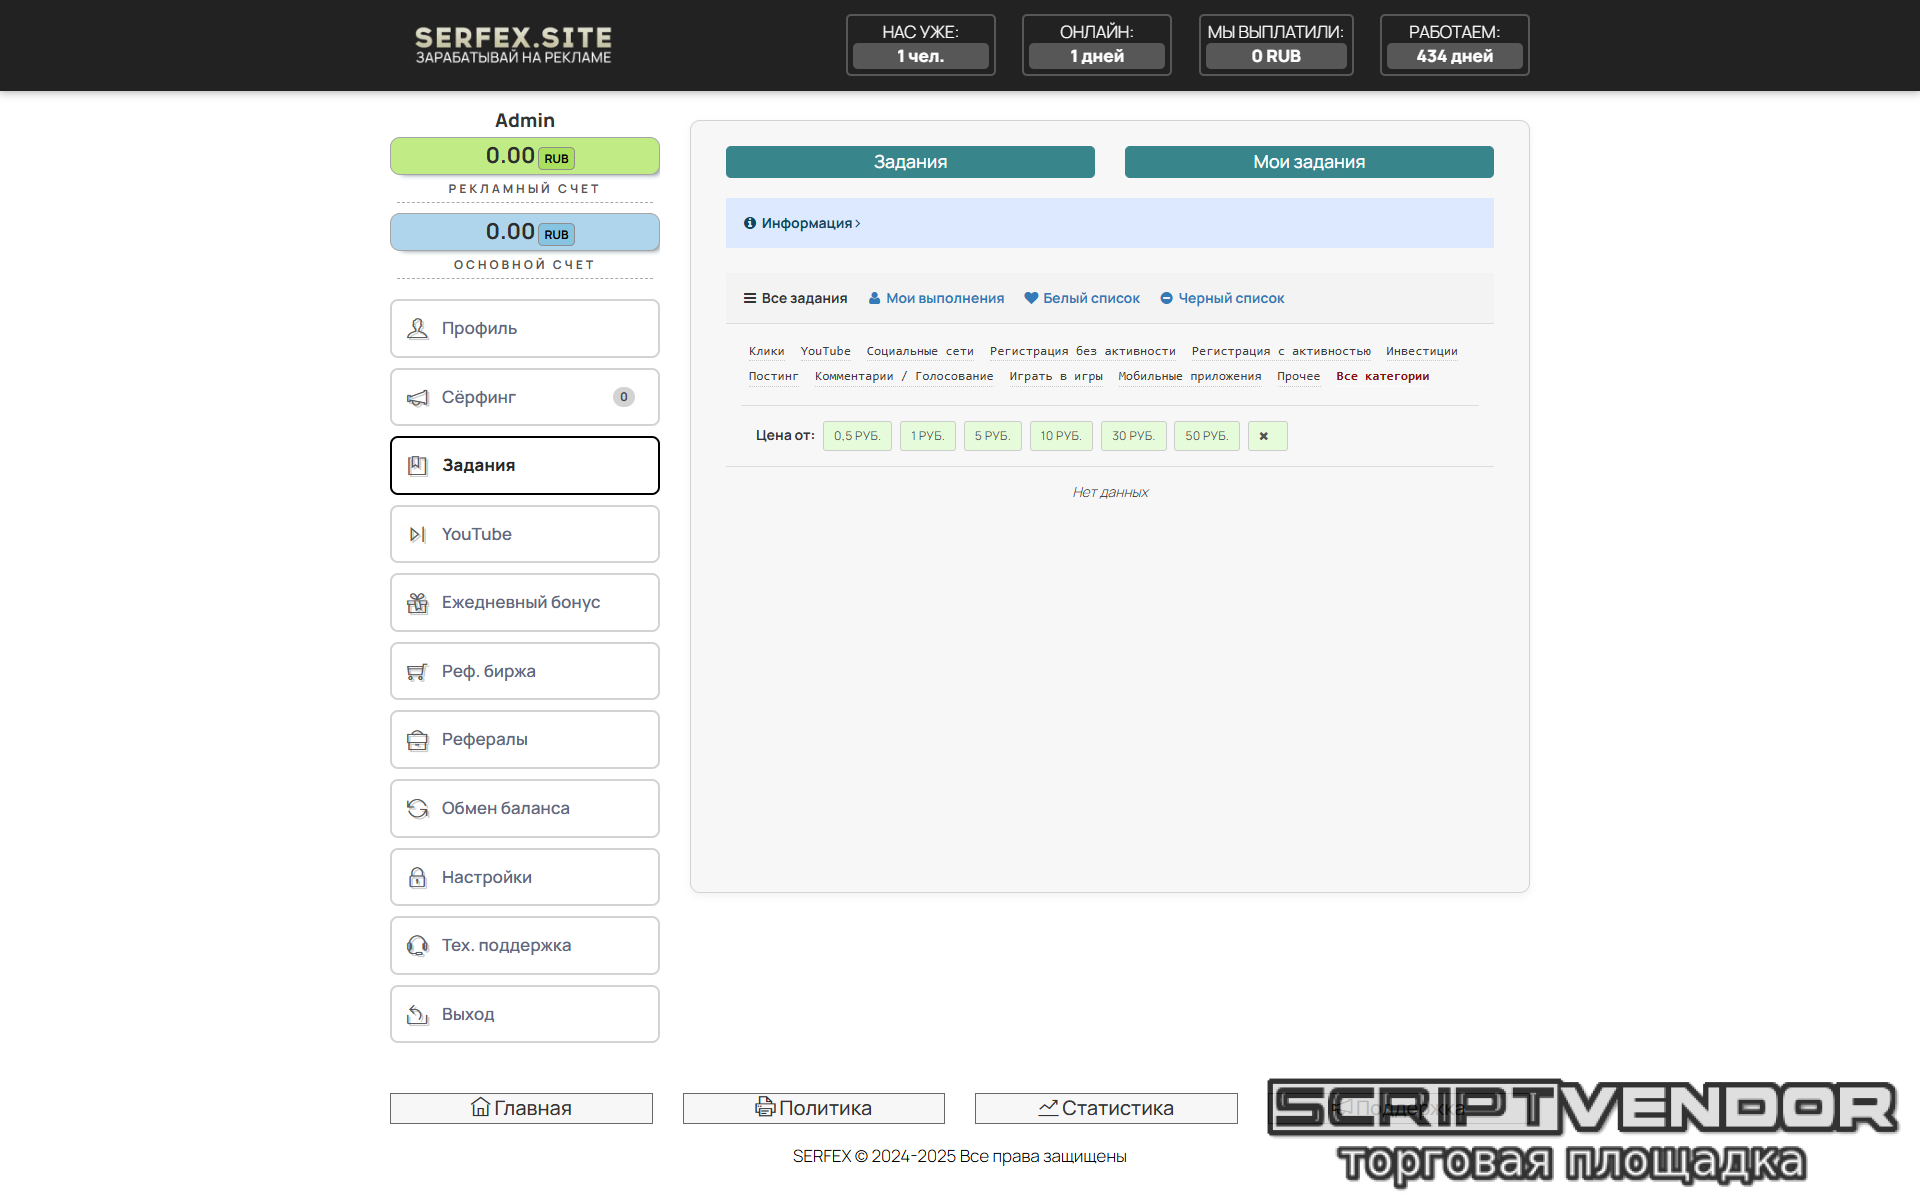The image size is (1920, 1203).
Task: Open the Задания tab
Action: (x=910, y=162)
